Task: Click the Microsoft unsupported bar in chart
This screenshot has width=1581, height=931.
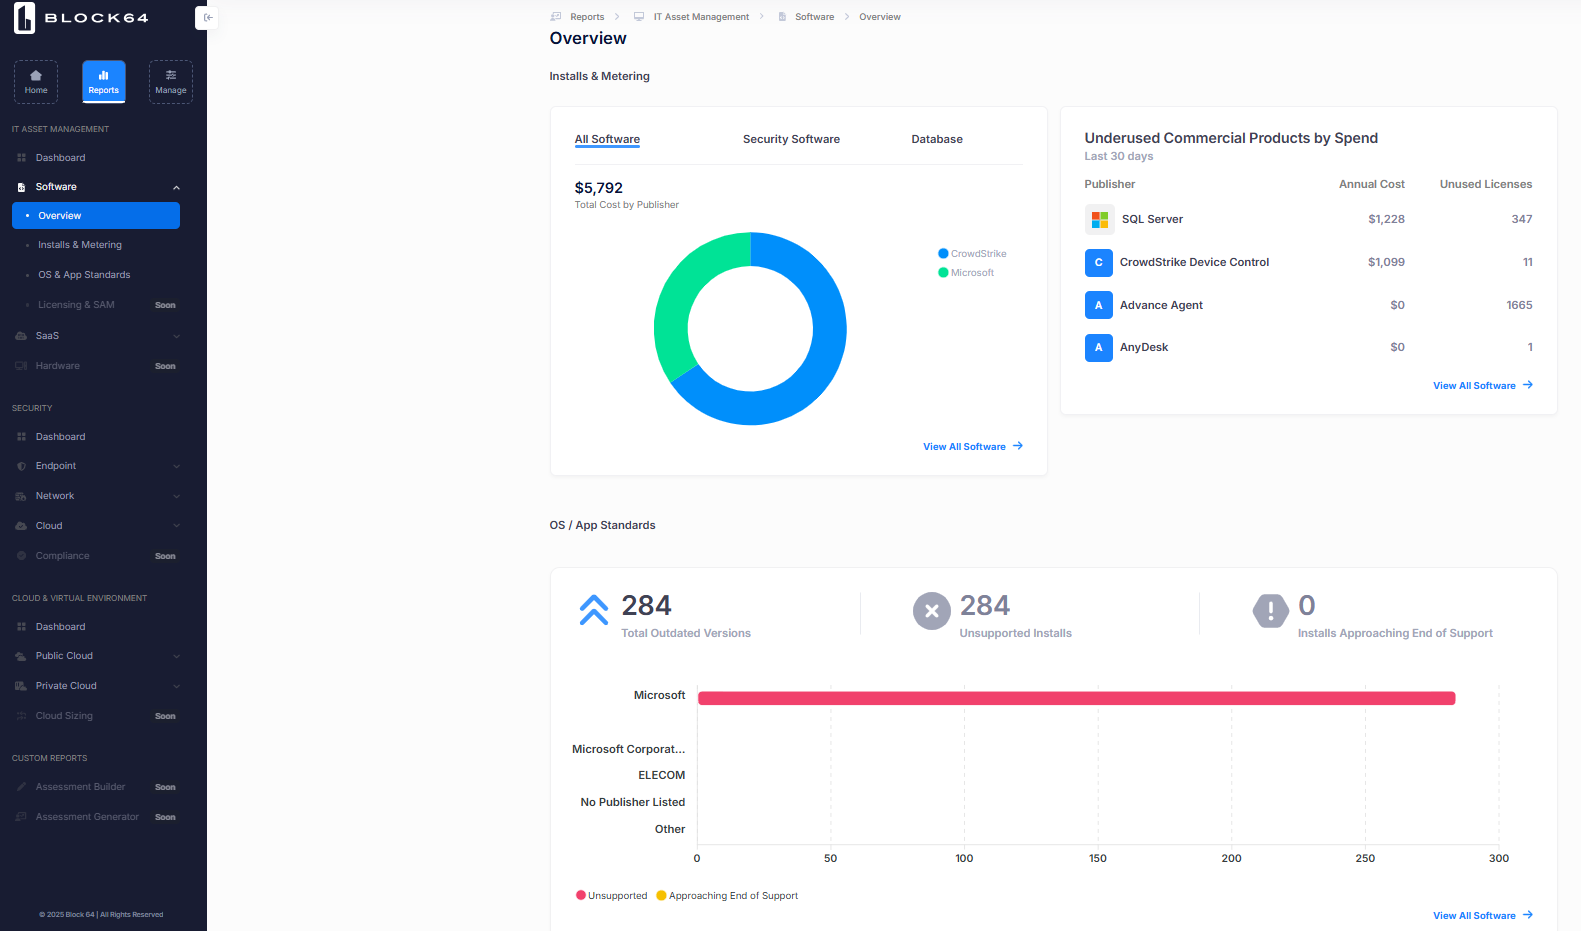Action: (x=1076, y=698)
